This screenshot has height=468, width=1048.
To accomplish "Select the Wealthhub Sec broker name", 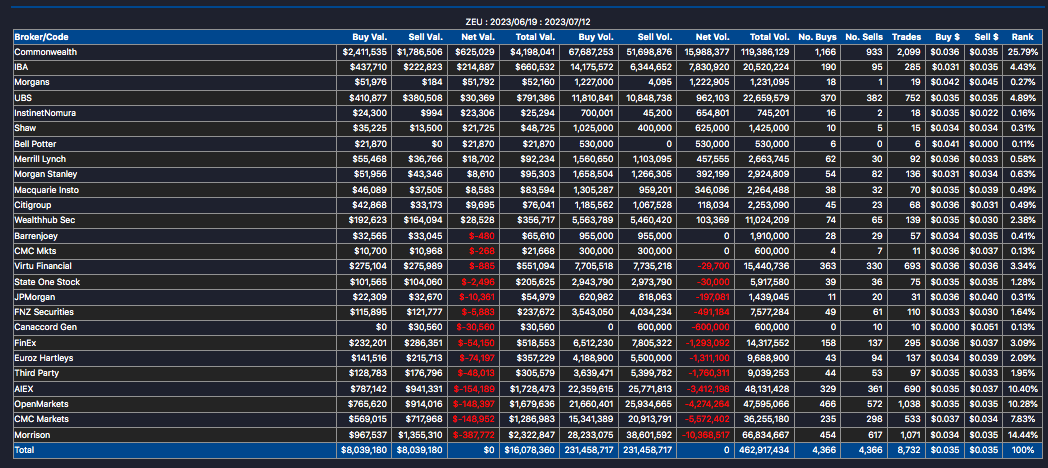I will [45, 221].
